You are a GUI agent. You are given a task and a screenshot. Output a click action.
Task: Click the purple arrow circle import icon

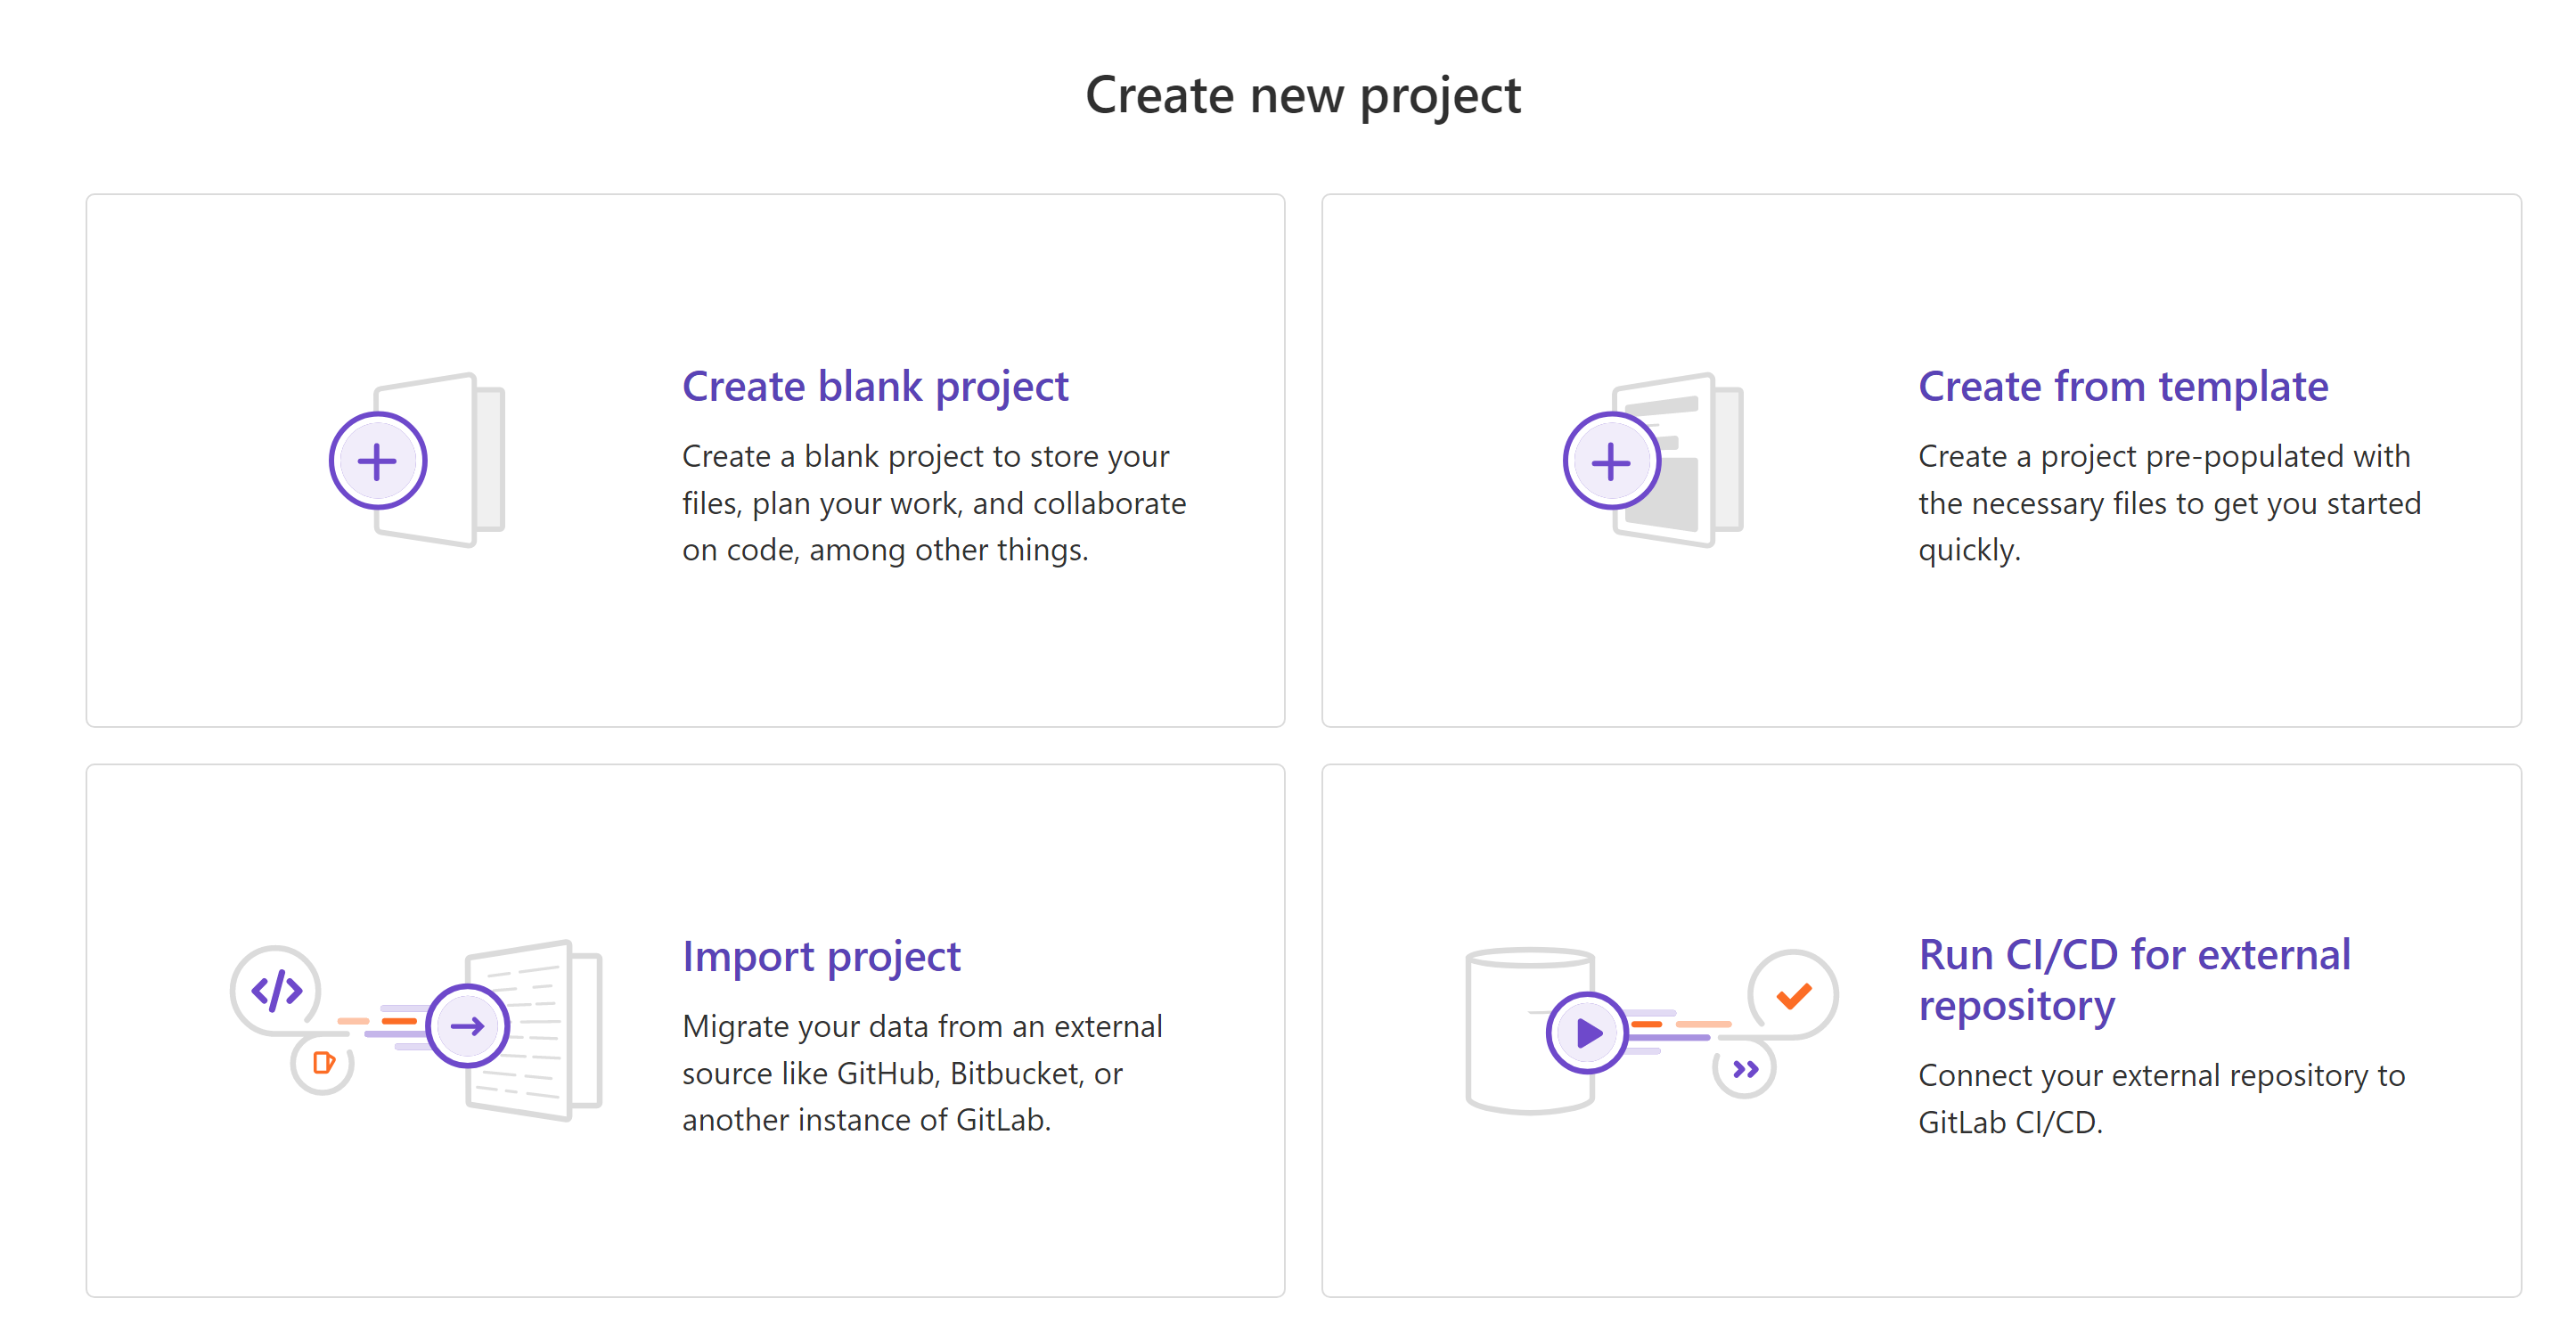[467, 1026]
